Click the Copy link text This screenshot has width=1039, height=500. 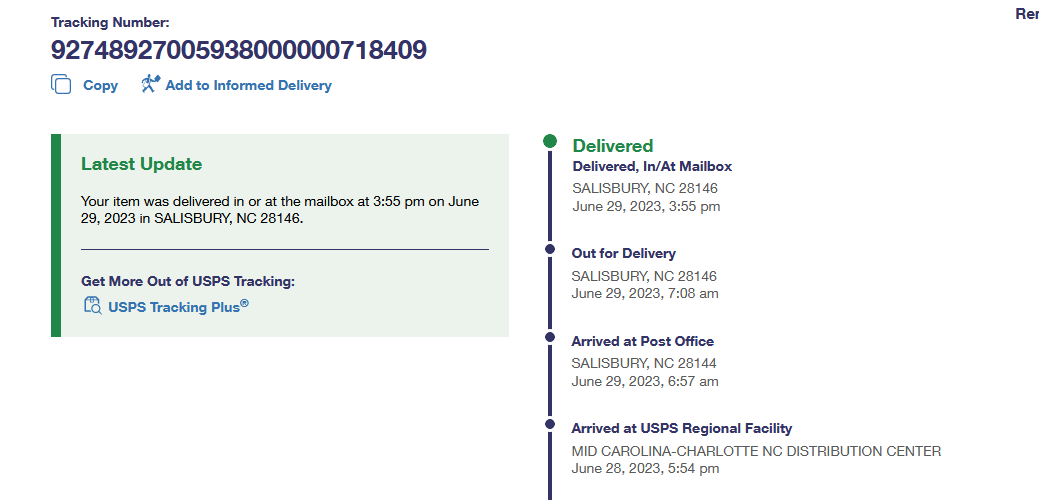[100, 86]
